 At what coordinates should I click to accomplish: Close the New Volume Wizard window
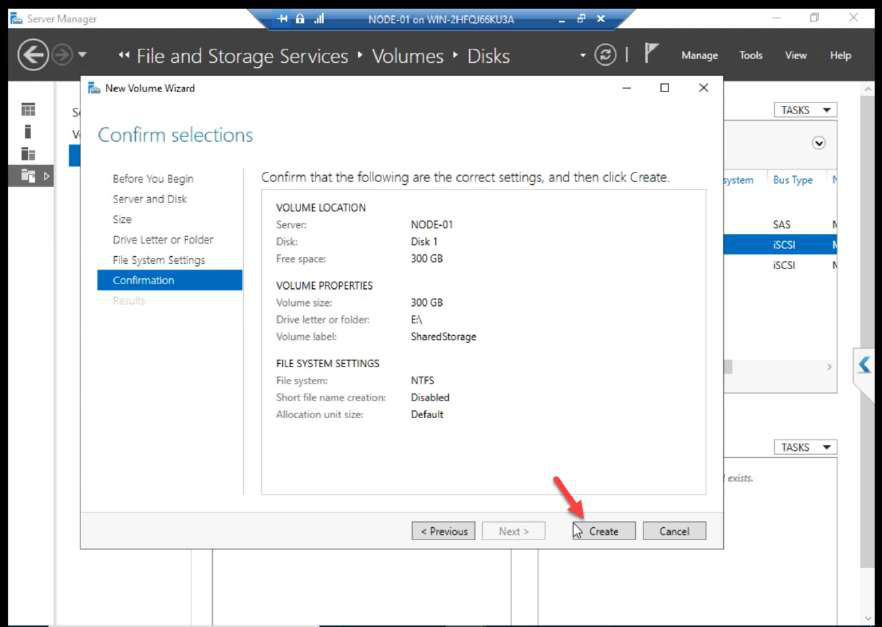703,88
